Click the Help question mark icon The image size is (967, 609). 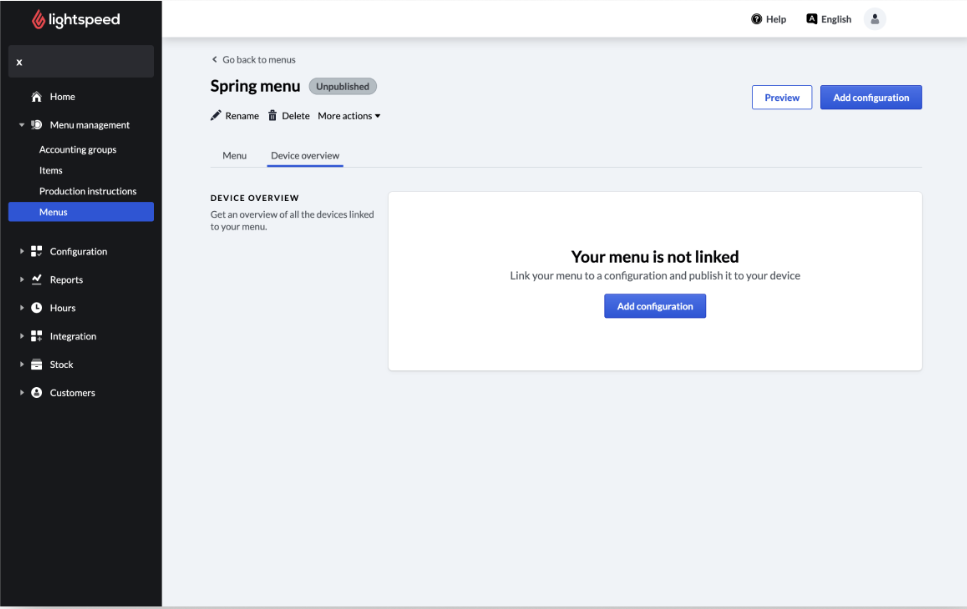coord(757,19)
